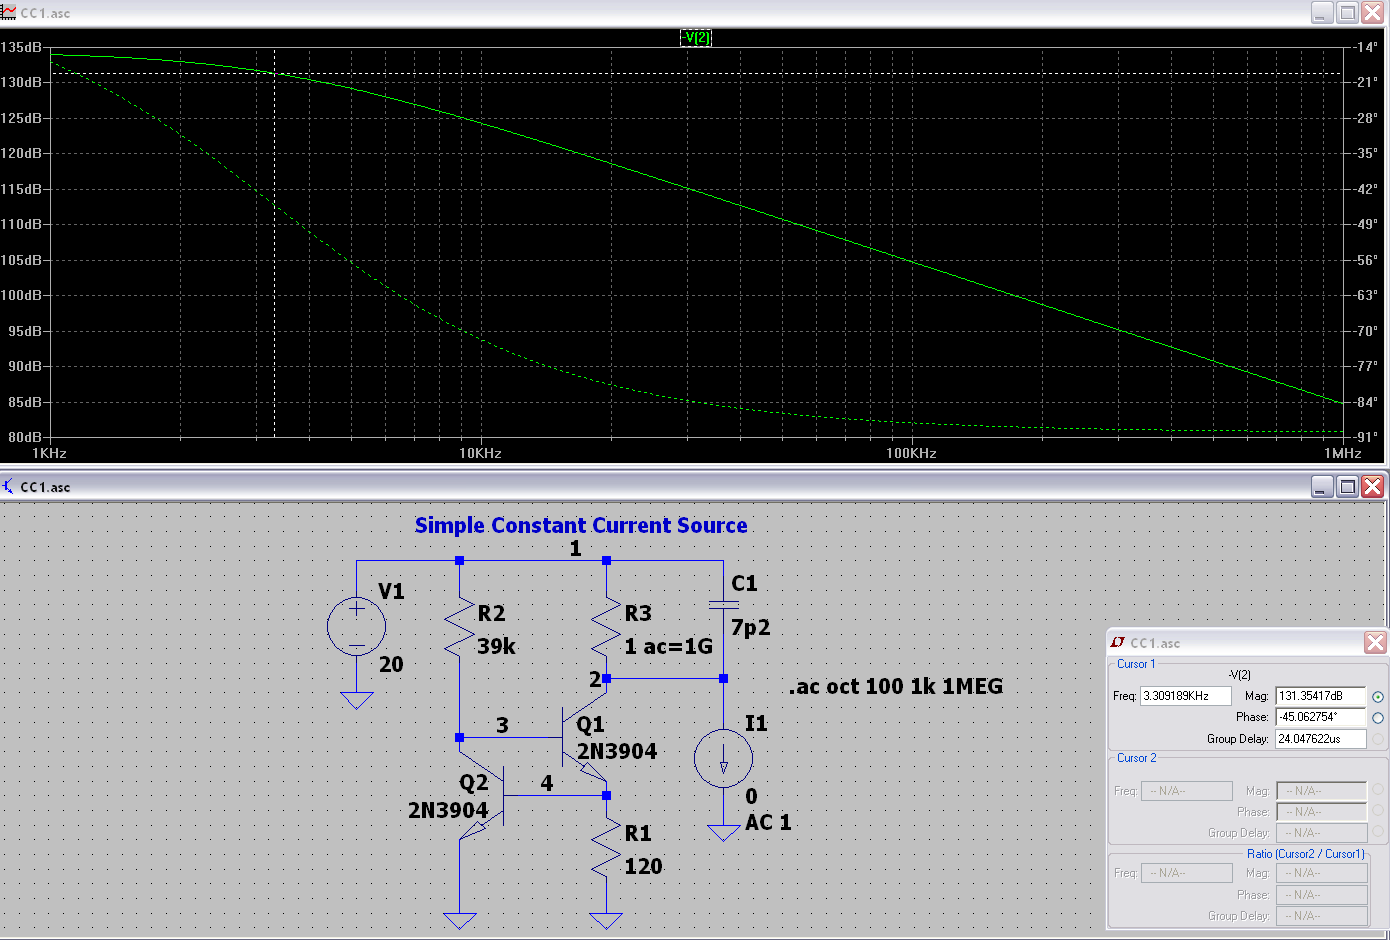
Task: Click the 'AC 1' value of I1
Action: [x=768, y=822]
